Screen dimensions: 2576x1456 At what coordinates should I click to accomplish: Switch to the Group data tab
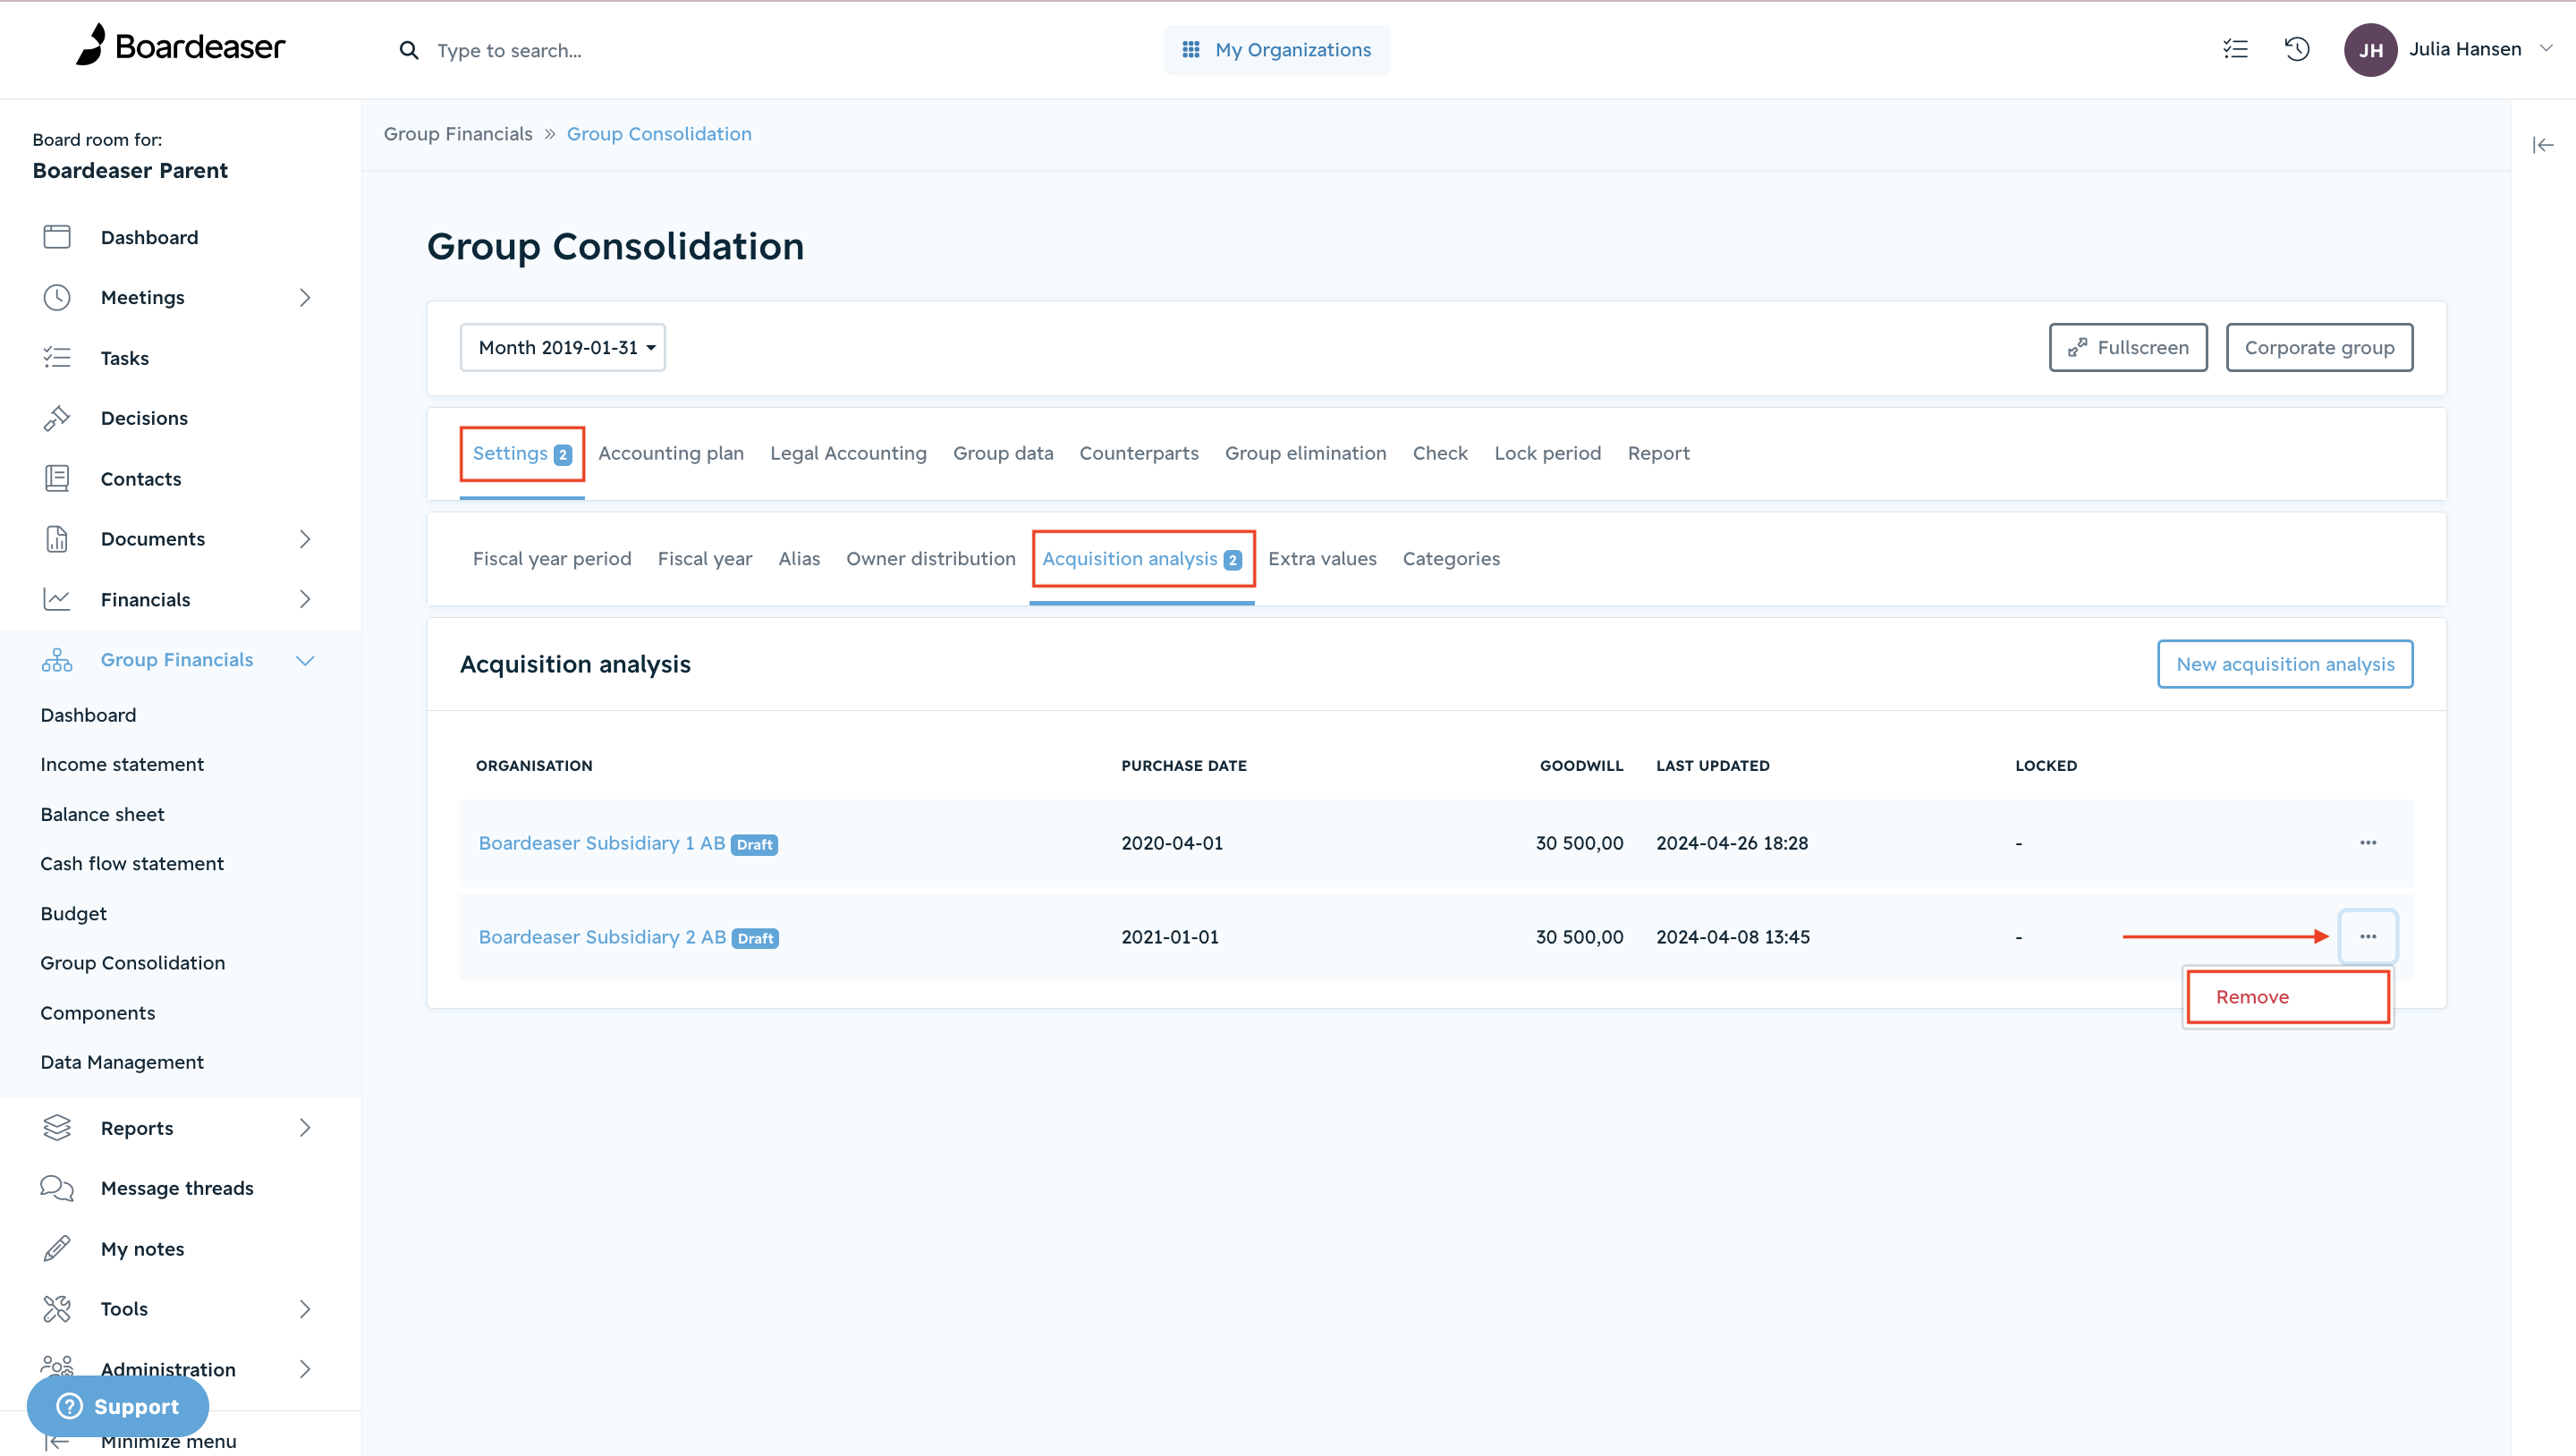click(x=1003, y=454)
